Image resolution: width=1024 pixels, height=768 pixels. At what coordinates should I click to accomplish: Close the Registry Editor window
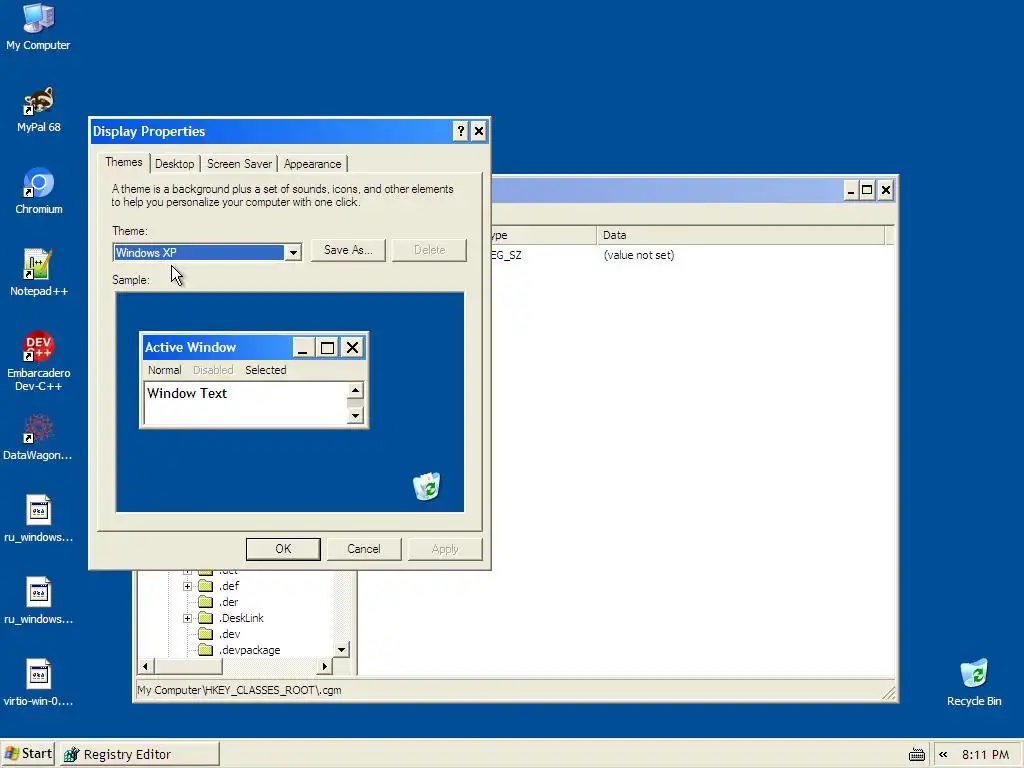[x=886, y=191]
